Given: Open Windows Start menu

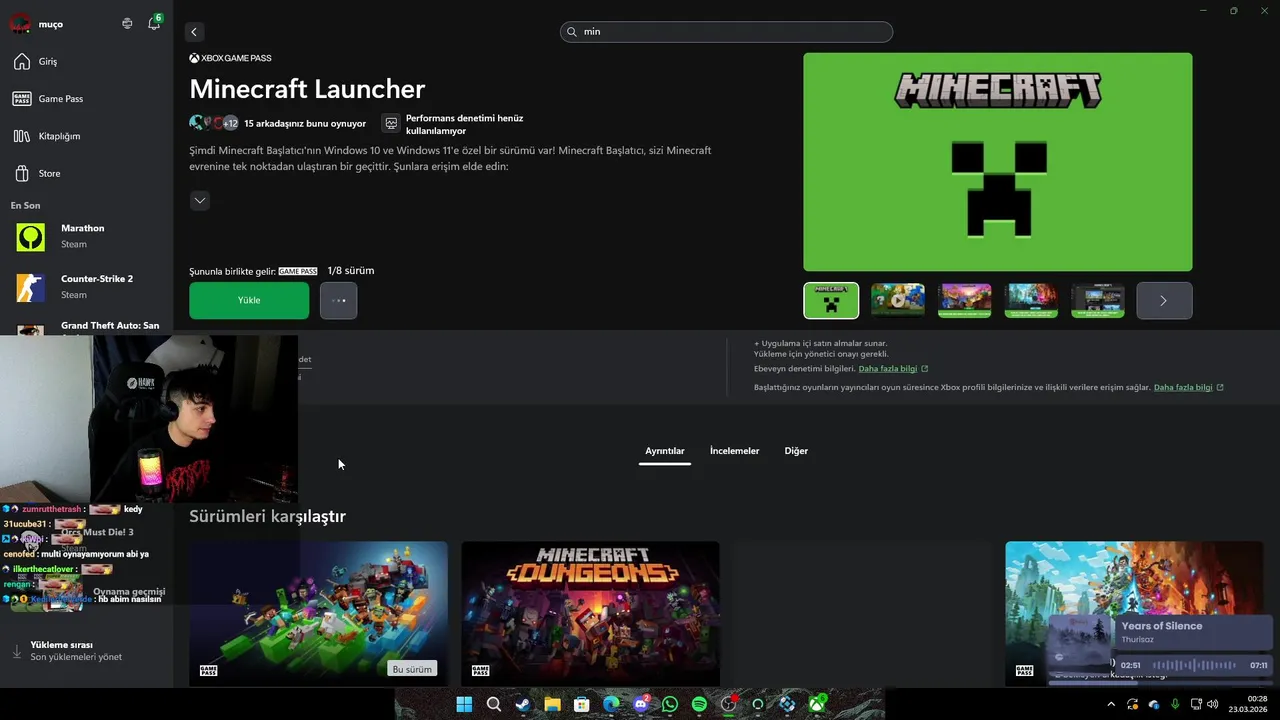Looking at the screenshot, I should (x=464, y=704).
